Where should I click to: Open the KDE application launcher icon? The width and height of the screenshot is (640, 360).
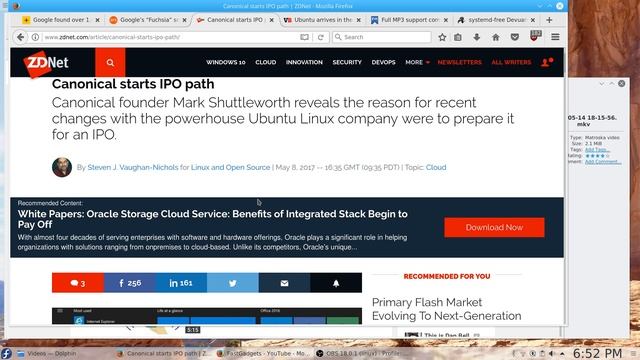click(6, 353)
